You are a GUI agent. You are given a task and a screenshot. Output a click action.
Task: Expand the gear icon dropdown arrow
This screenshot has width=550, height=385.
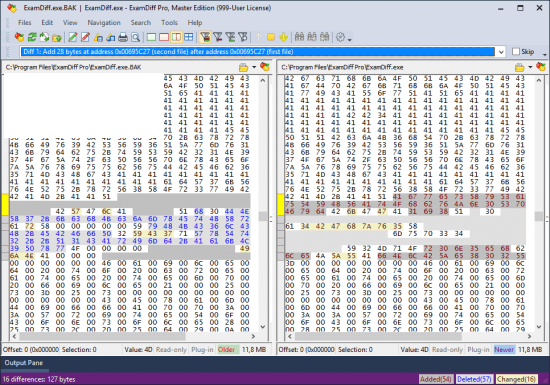tap(349, 40)
